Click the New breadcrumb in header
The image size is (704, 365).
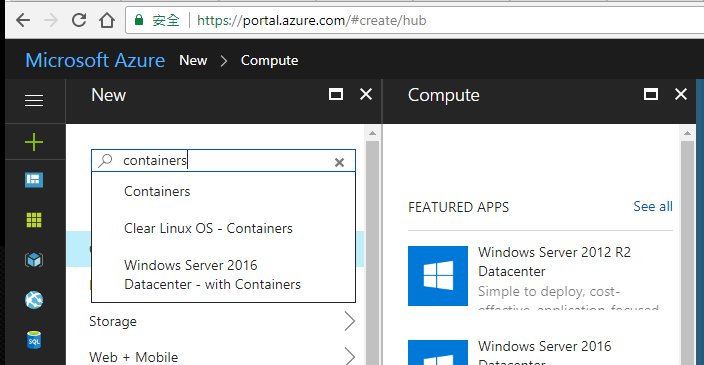coord(193,60)
